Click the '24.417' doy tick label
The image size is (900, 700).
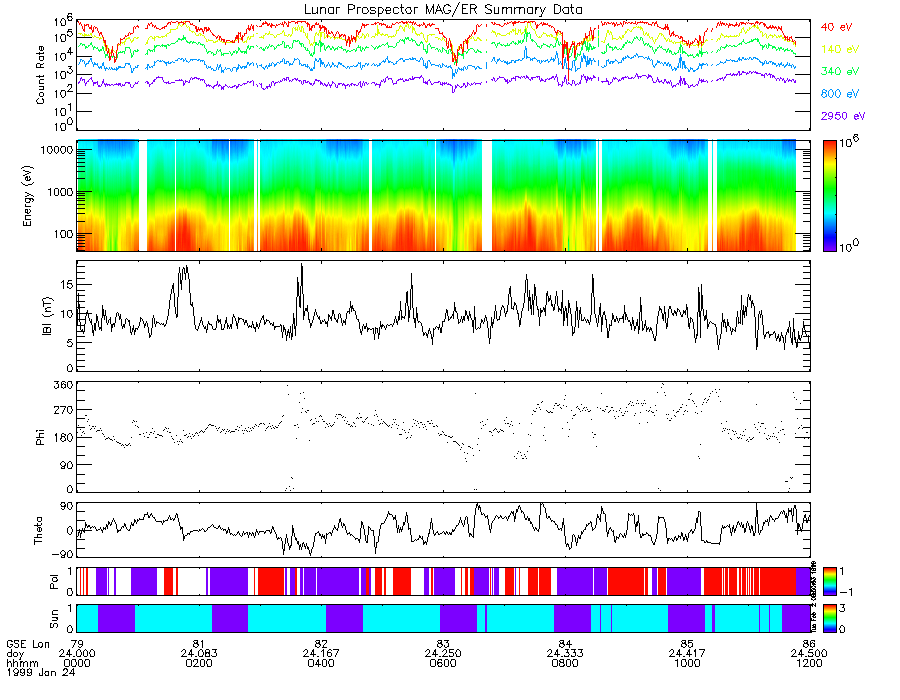(687, 654)
